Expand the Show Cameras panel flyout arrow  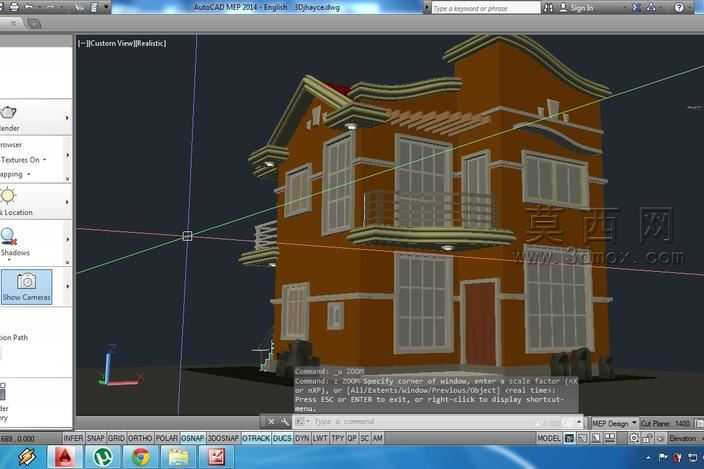click(67, 286)
